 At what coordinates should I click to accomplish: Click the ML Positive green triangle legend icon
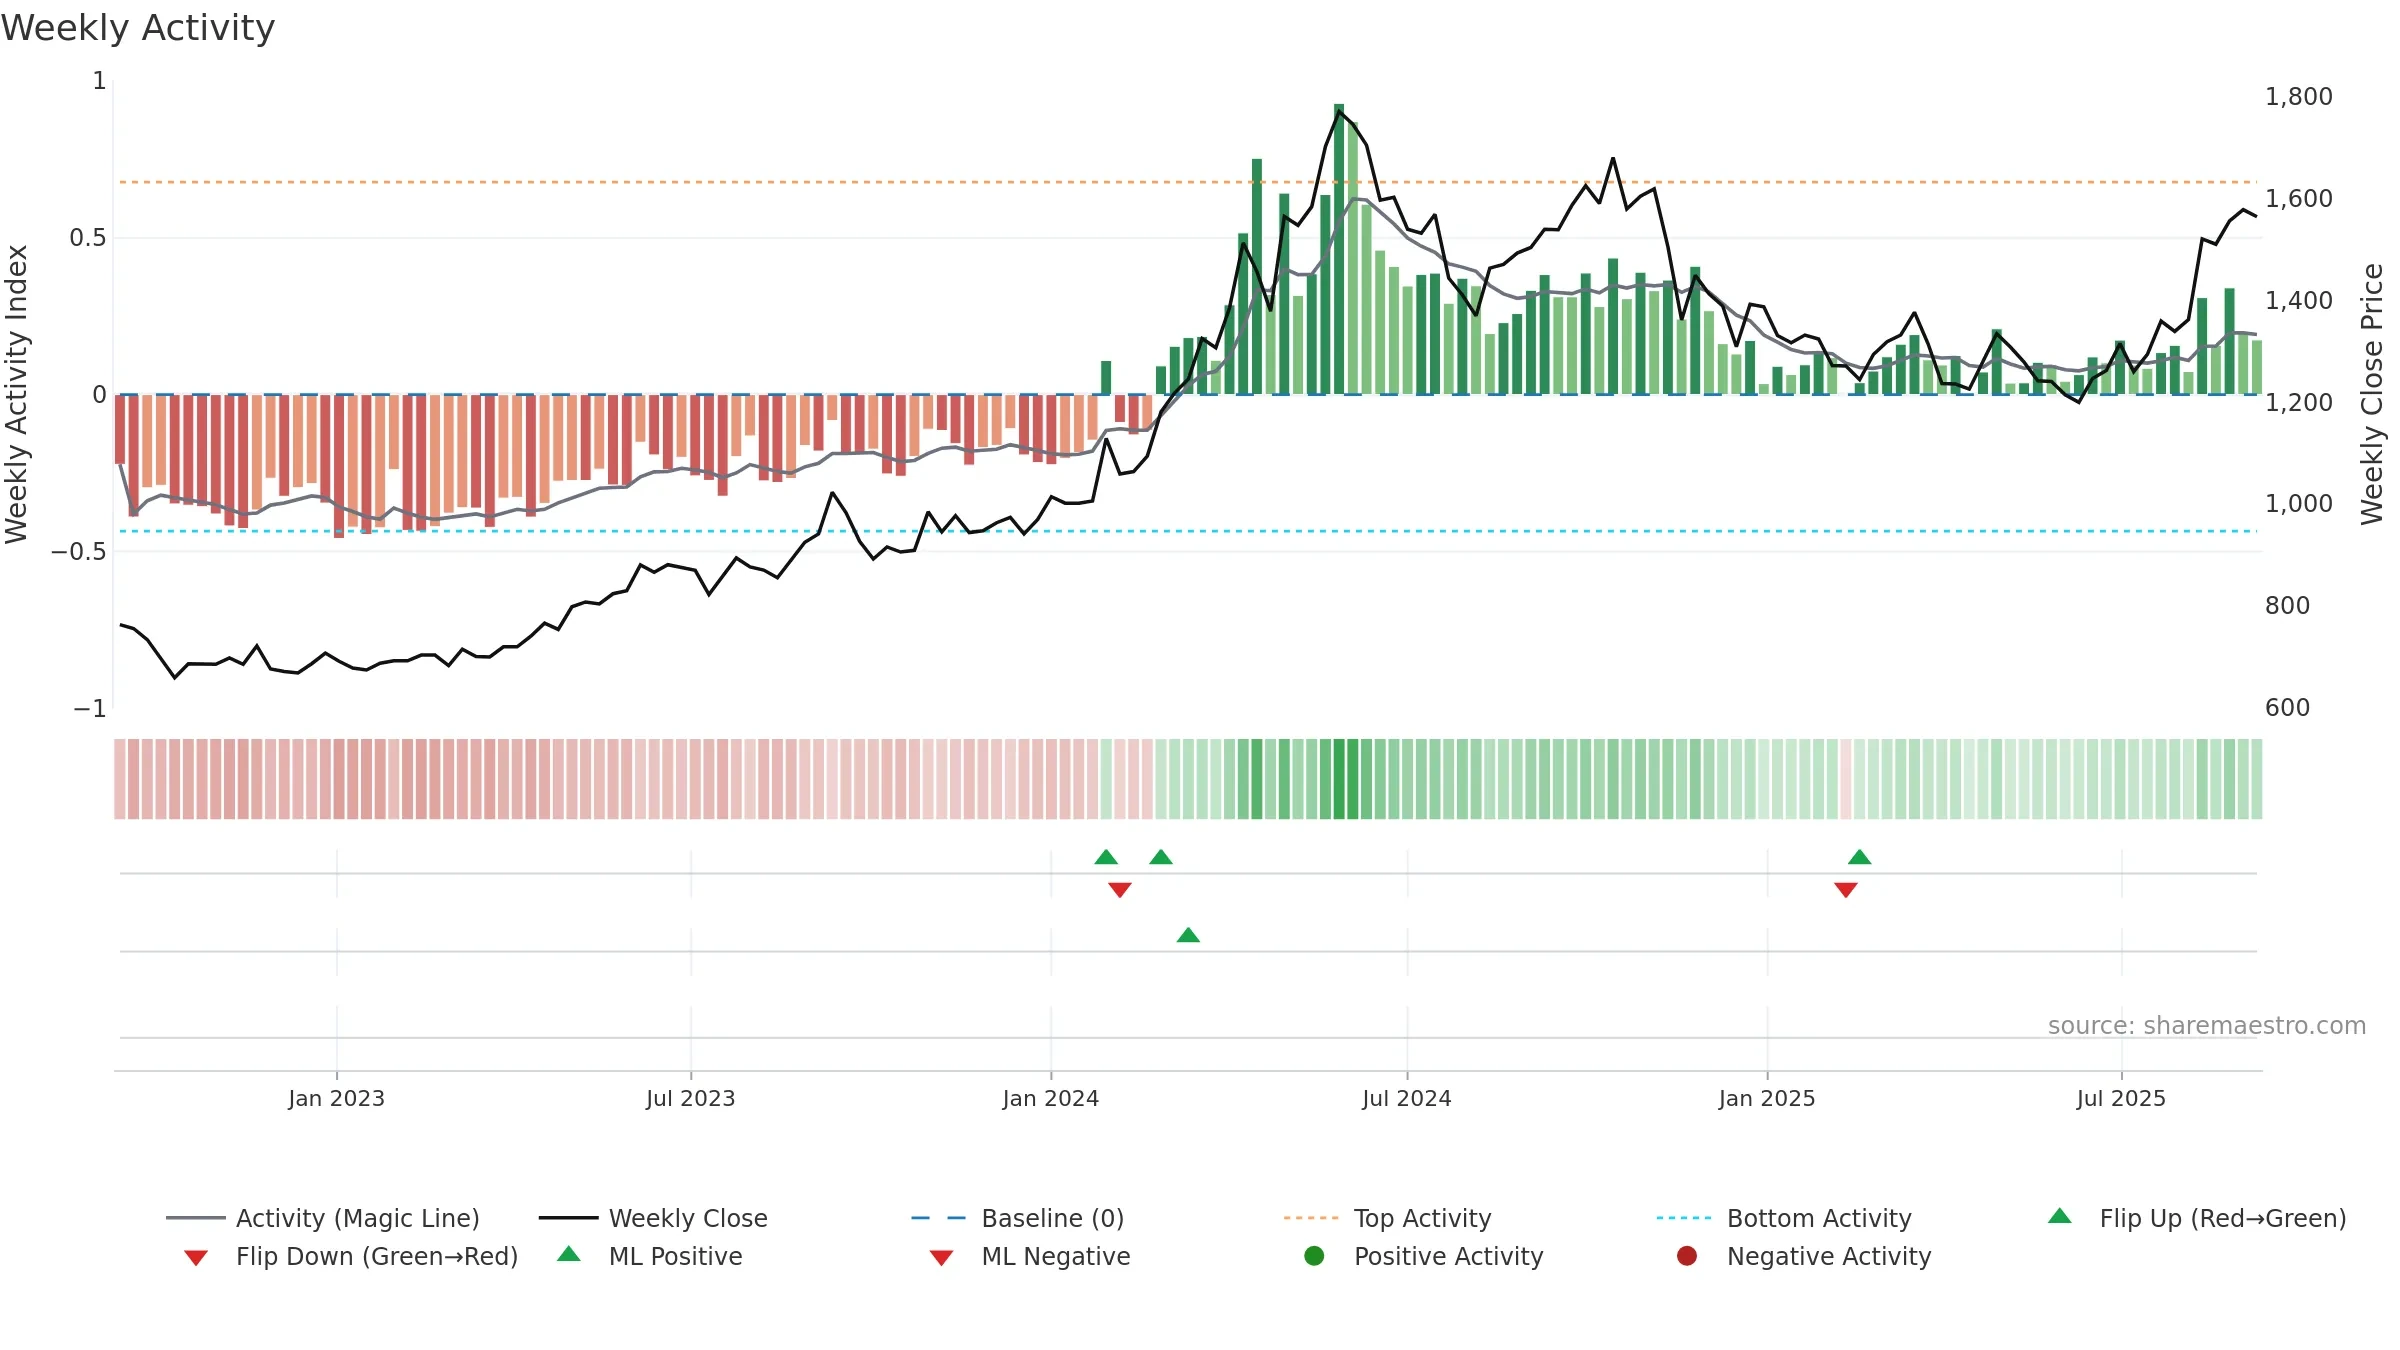click(569, 1254)
